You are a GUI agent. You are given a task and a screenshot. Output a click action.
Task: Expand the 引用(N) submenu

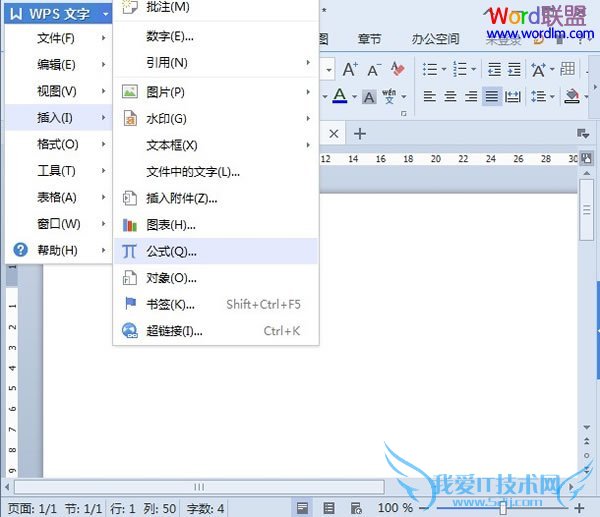point(216,63)
